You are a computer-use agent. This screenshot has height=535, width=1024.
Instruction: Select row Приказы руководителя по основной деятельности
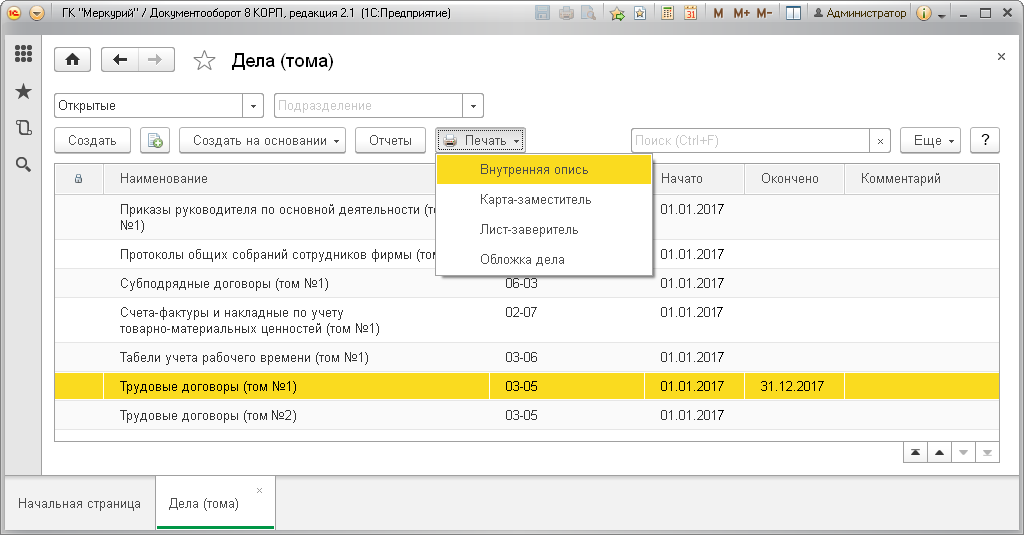point(526,218)
